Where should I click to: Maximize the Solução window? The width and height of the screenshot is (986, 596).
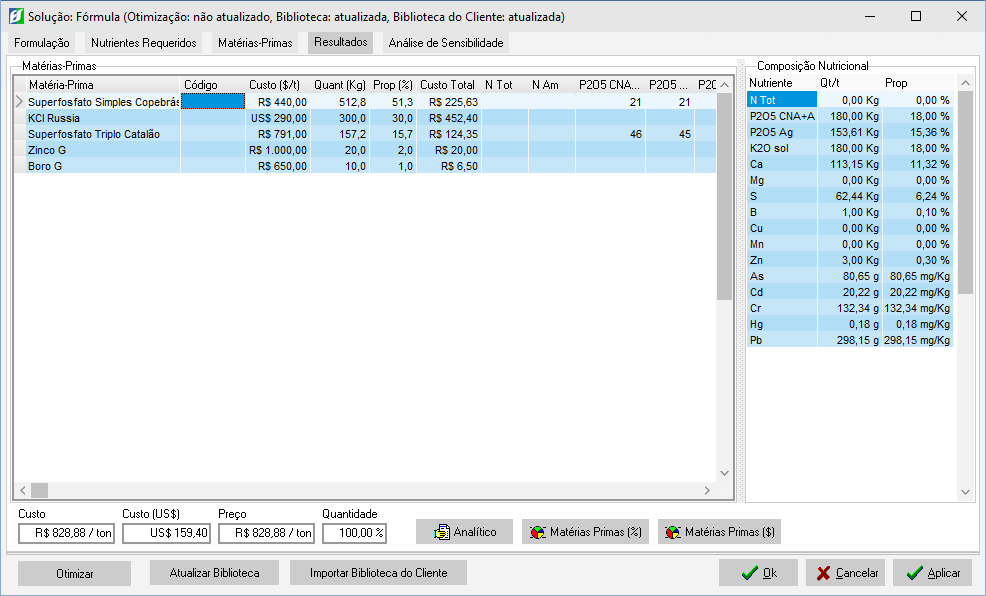coord(916,16)
